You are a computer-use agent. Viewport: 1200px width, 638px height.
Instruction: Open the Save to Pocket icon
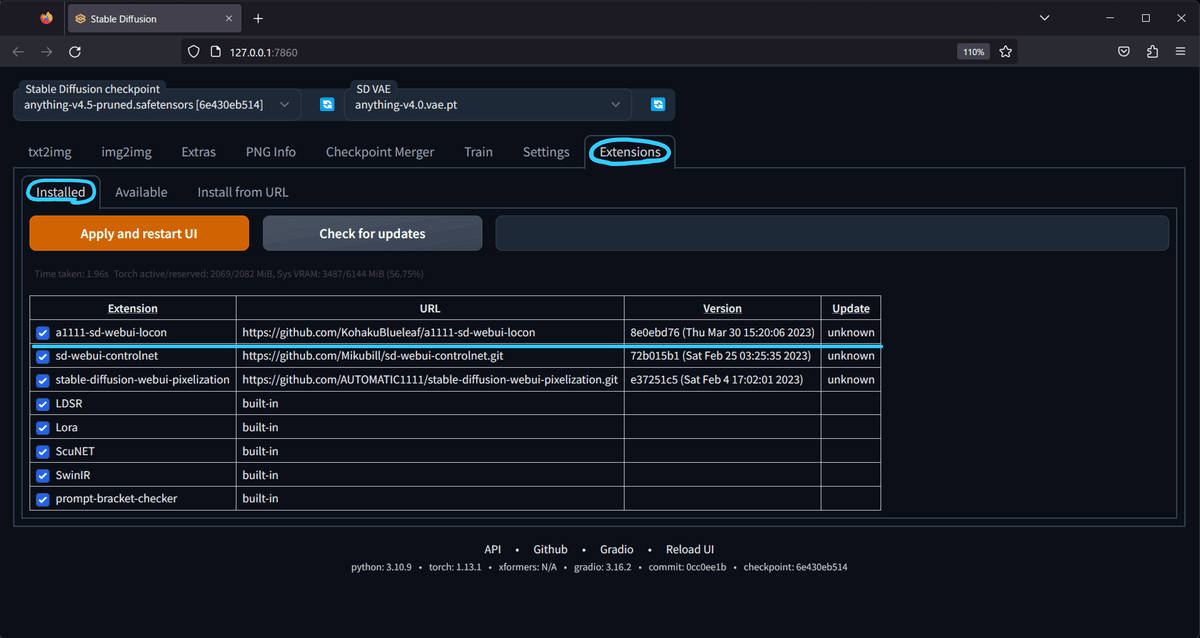pos(1123,51)
